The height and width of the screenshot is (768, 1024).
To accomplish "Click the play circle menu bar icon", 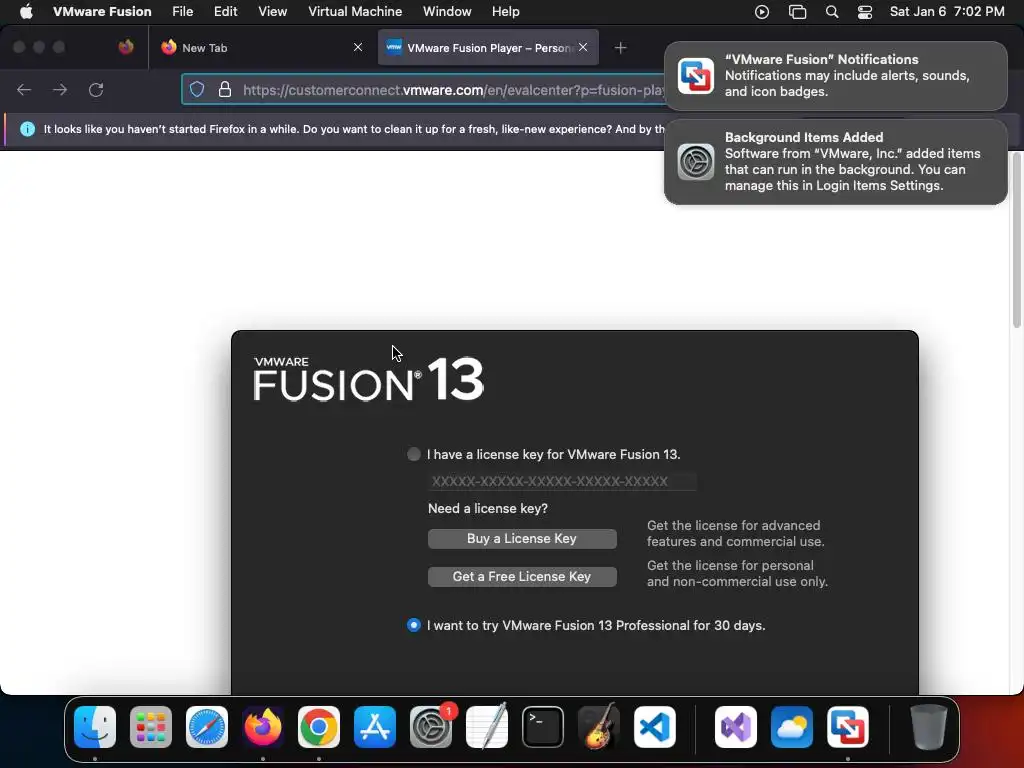I will click(761, 12).
